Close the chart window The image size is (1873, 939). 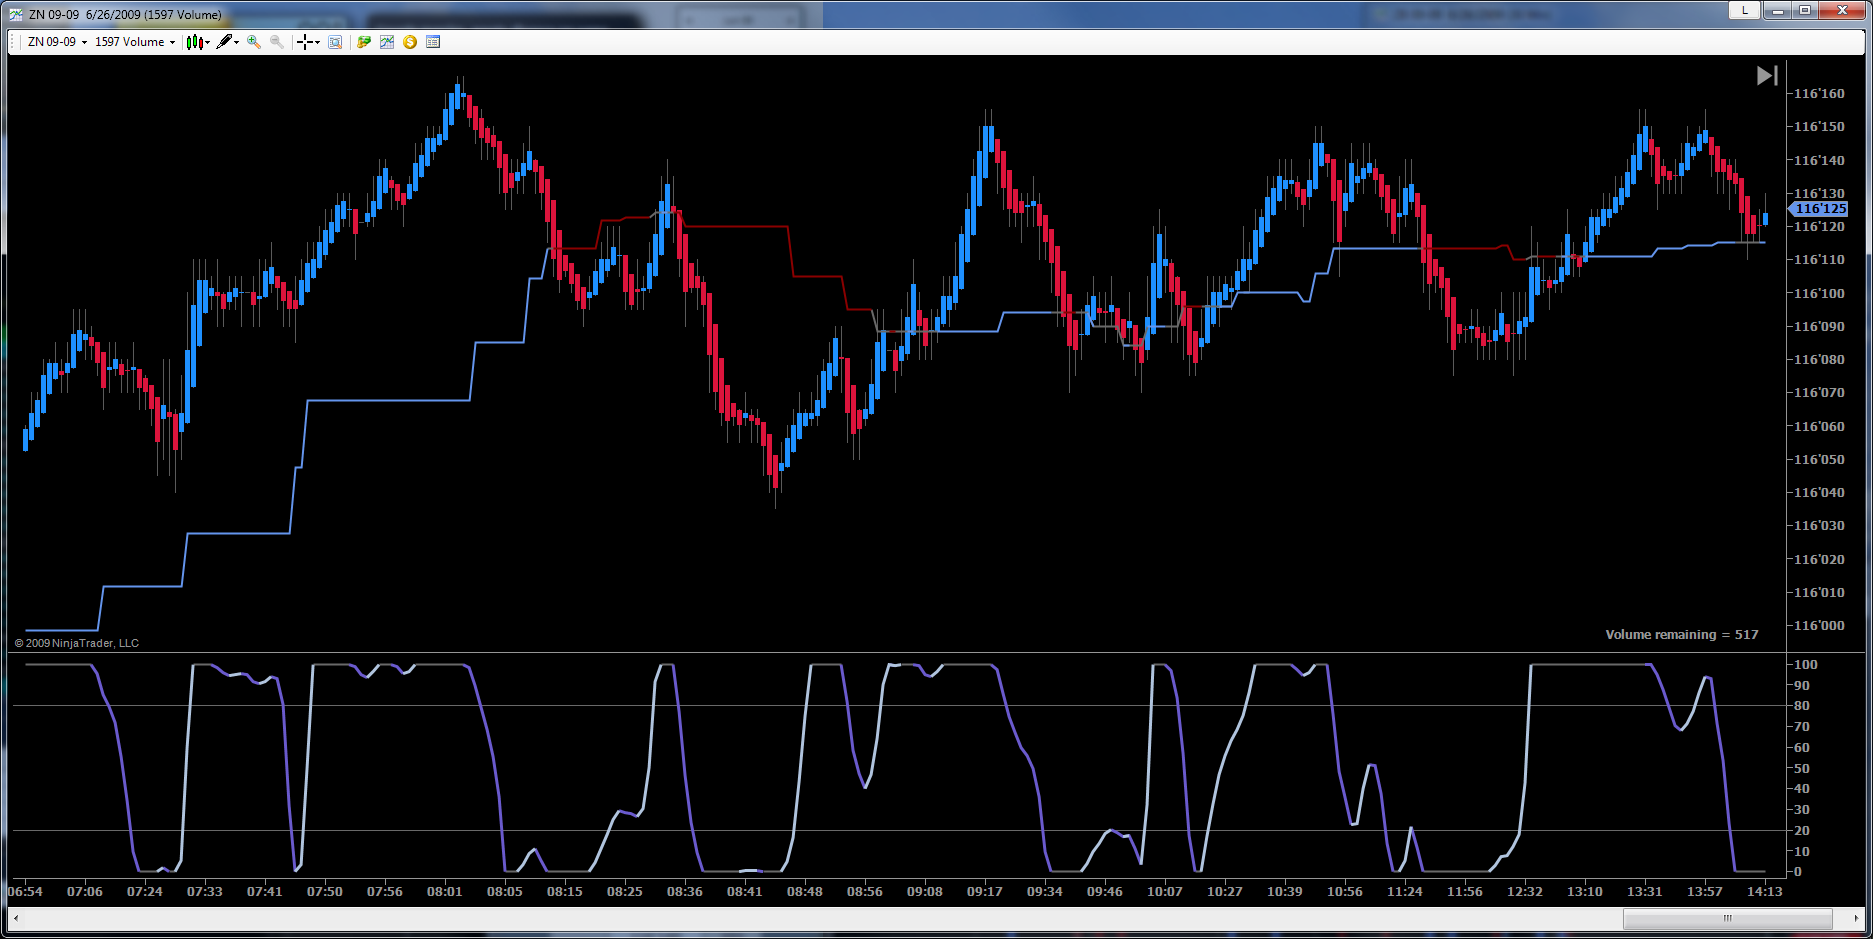click(x=1842, y=11)
